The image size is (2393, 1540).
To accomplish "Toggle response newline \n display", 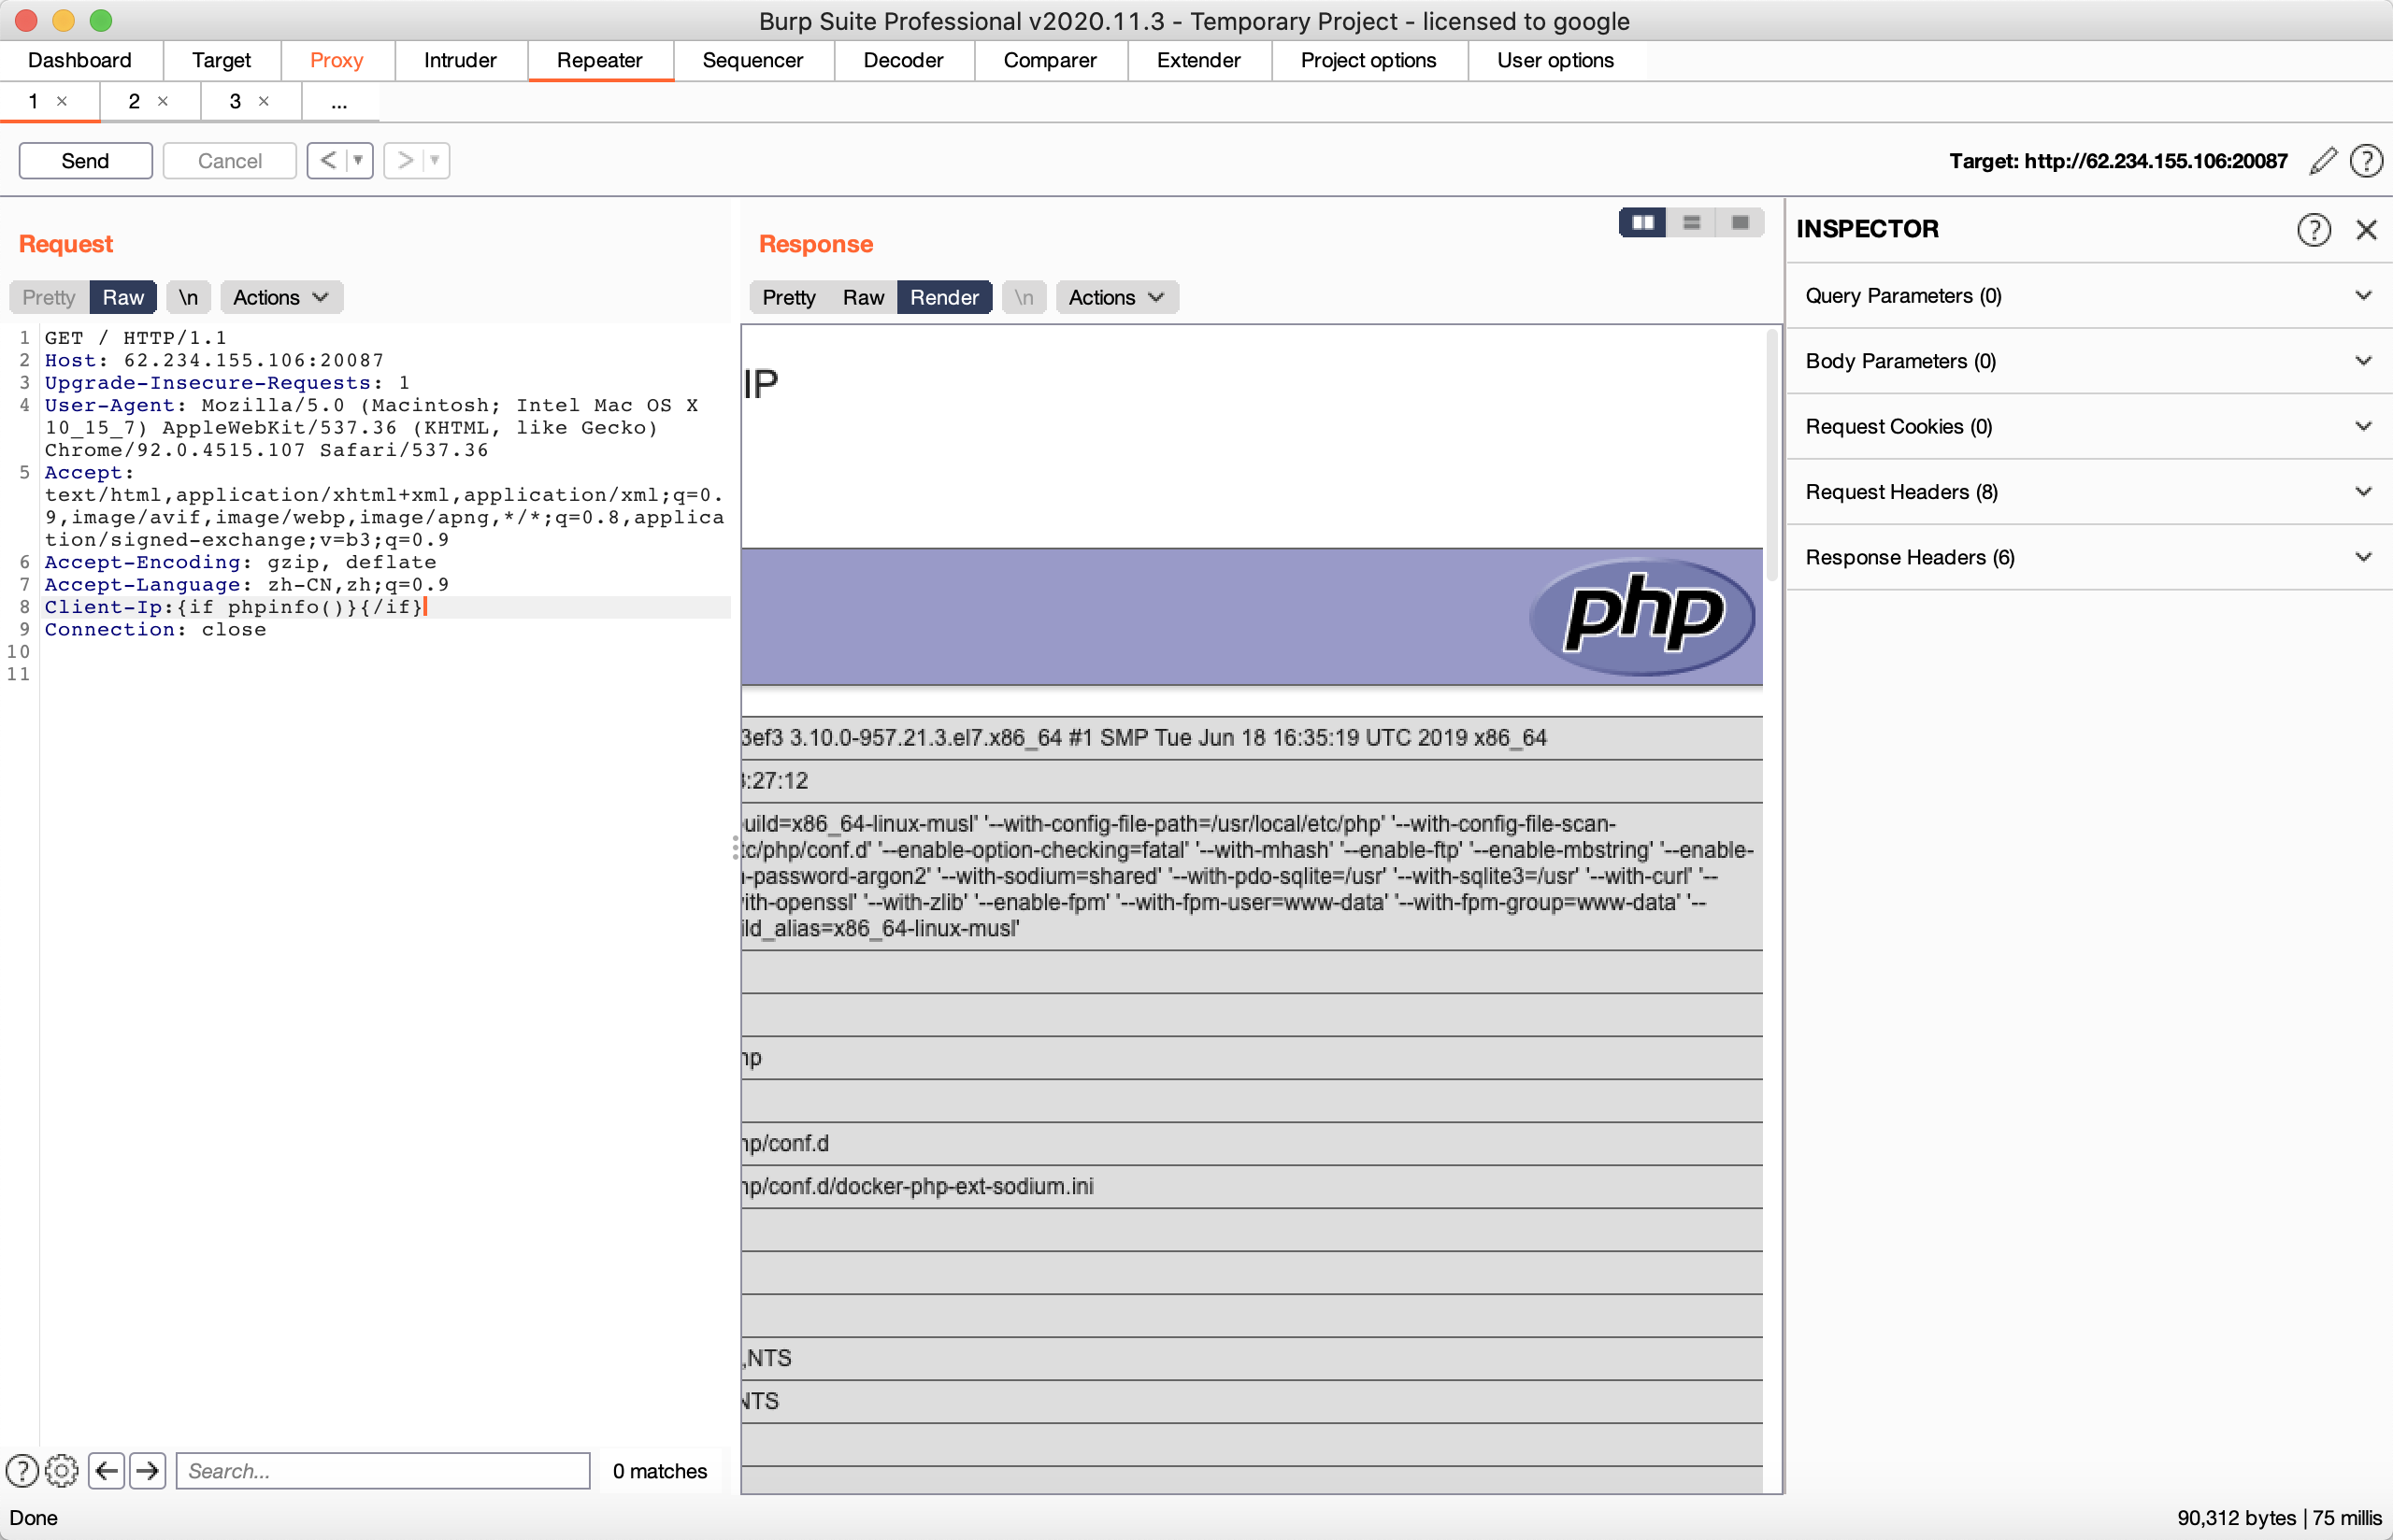I will tap(1024, 297).
